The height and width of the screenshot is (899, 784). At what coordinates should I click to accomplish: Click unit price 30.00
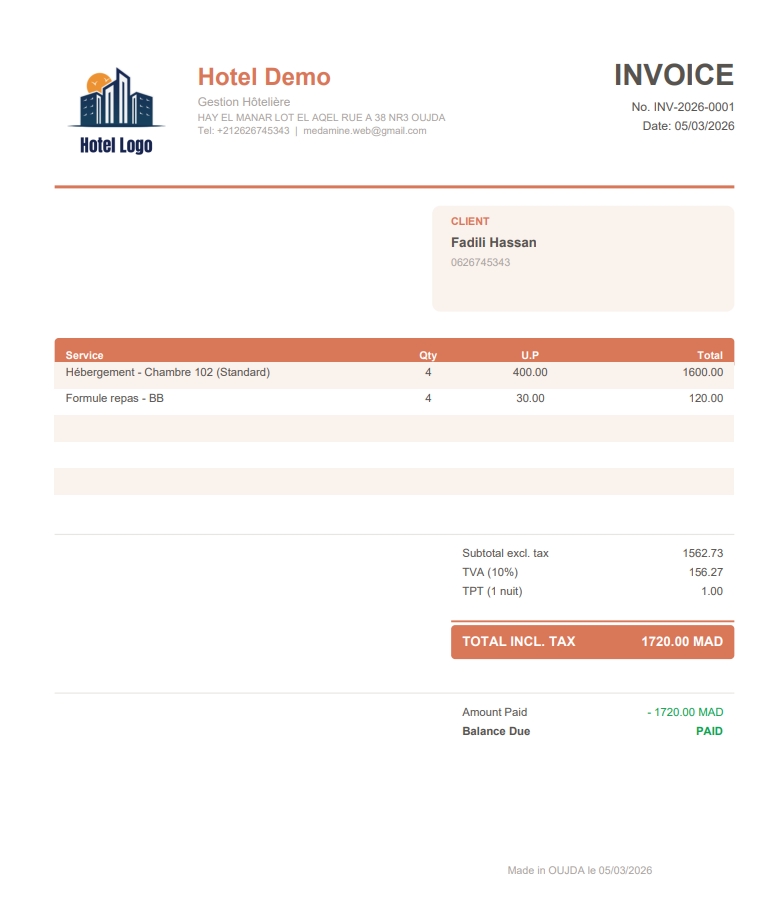tap(530, 398)
